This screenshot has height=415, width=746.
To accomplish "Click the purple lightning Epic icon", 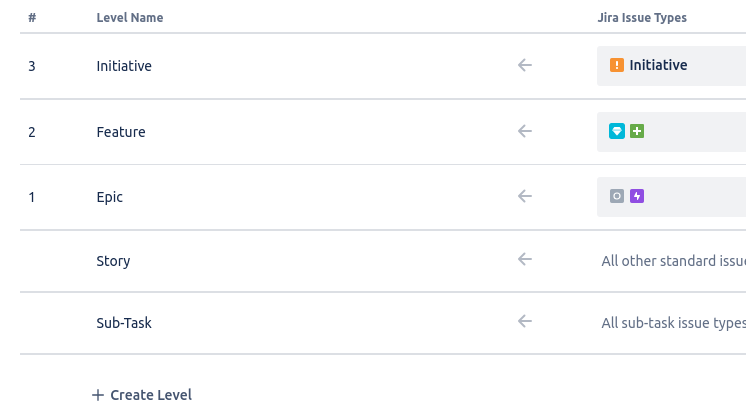I will (x=637, y=196).
